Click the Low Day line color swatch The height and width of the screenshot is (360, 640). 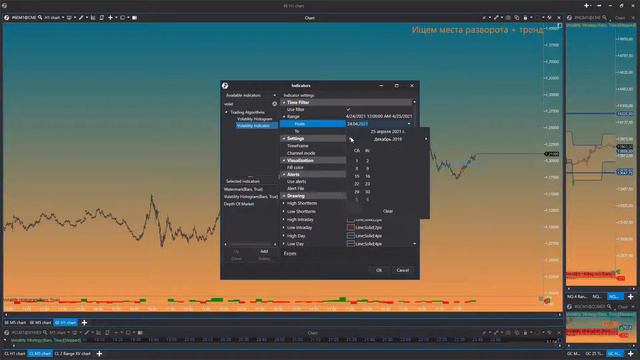[350, 244]
